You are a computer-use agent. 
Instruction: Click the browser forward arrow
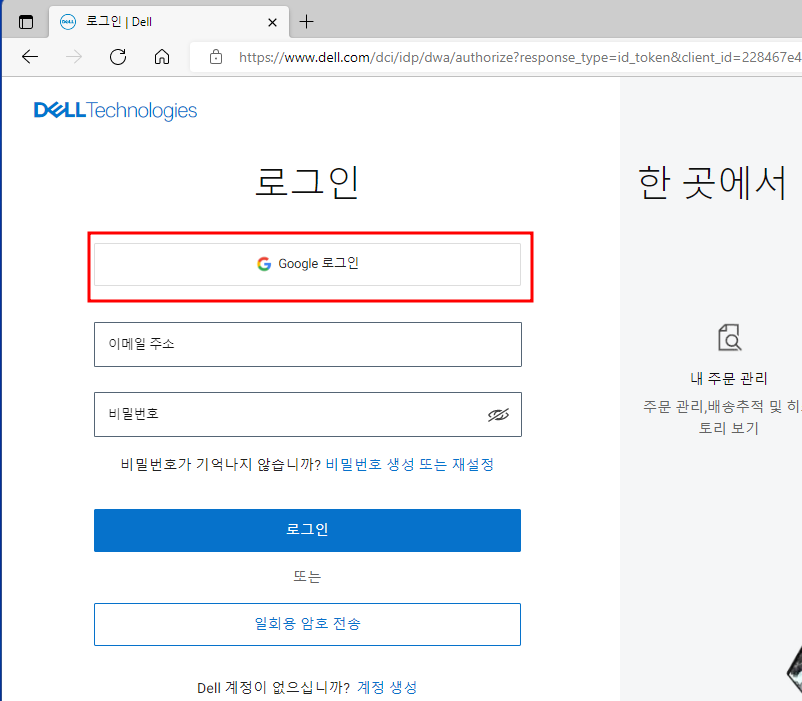[74, 57]
